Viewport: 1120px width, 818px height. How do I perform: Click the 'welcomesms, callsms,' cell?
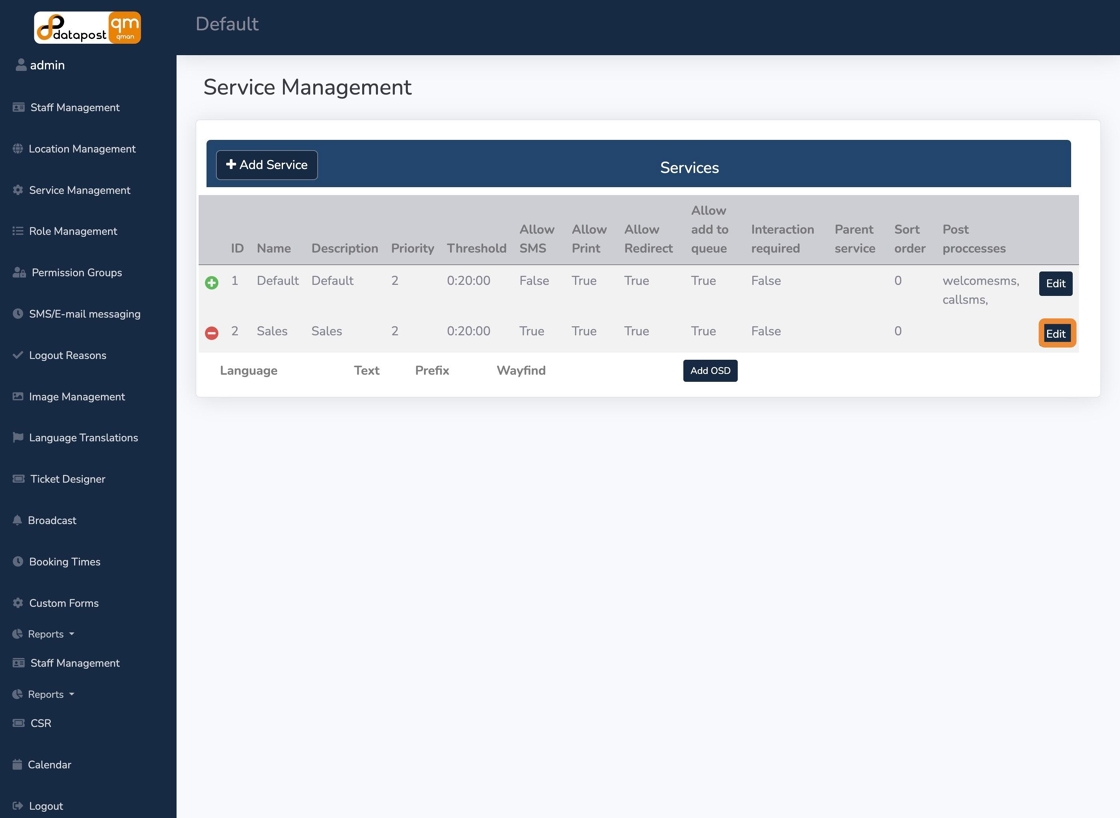pyautogui.click(x=980, y=290)
